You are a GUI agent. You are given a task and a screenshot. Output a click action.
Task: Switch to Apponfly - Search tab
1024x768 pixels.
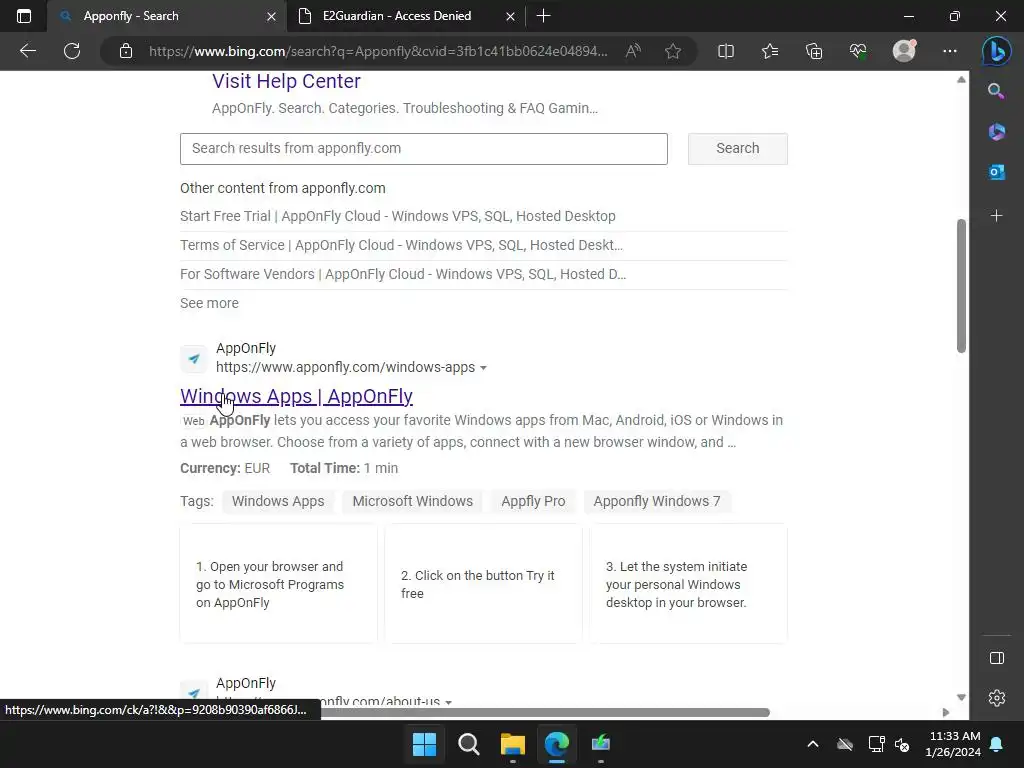(x=167, y=16)
